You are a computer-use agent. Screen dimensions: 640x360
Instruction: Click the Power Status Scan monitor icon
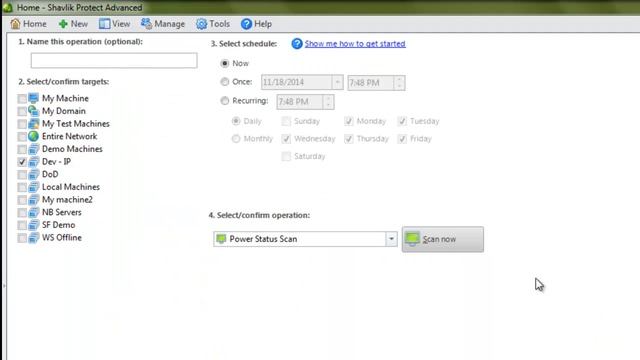point(221,239)
